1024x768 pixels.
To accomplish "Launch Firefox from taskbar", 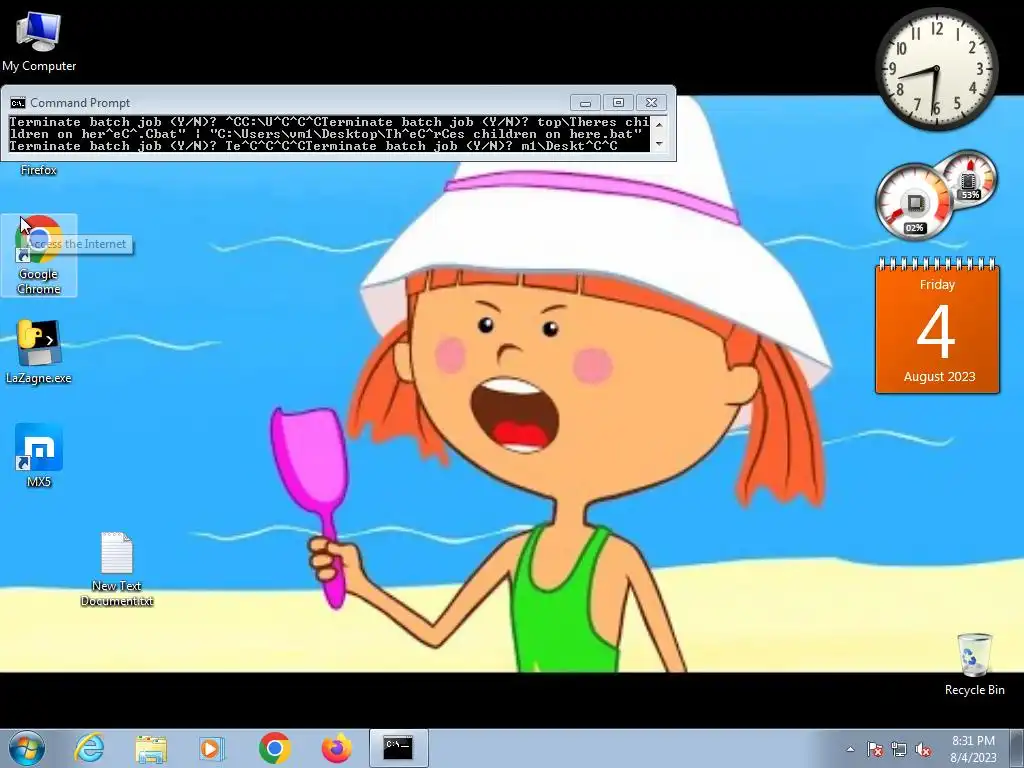I will click(336, 748).
